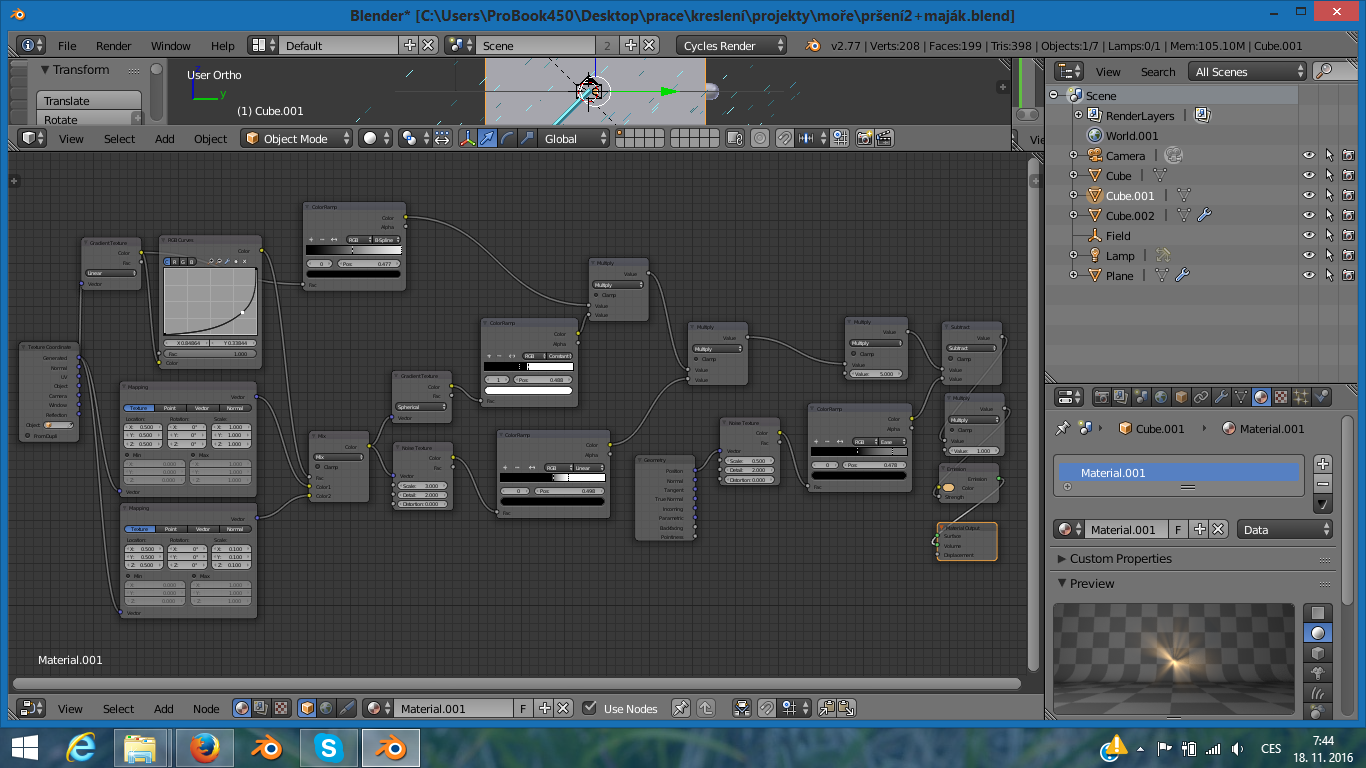Select the cube preview shape
The image size is (1366, 768).
[1318, 653]
